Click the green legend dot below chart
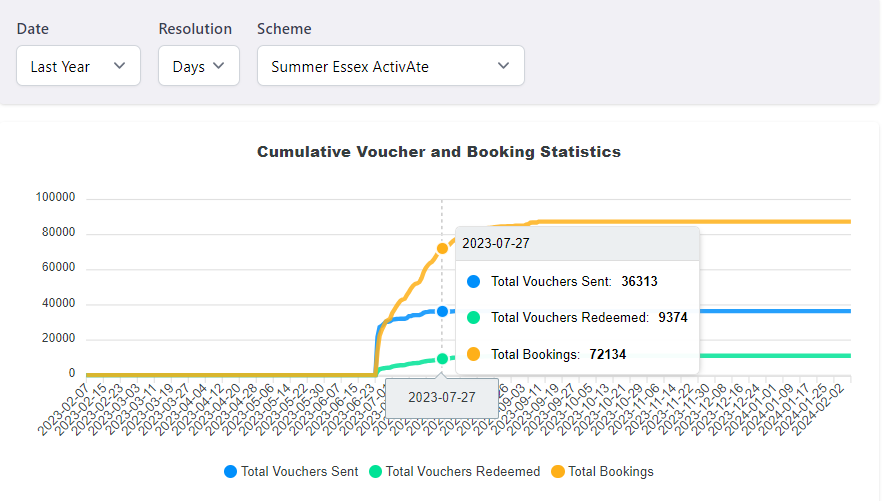Screen dimensions: 893x501 pos(376,471)
